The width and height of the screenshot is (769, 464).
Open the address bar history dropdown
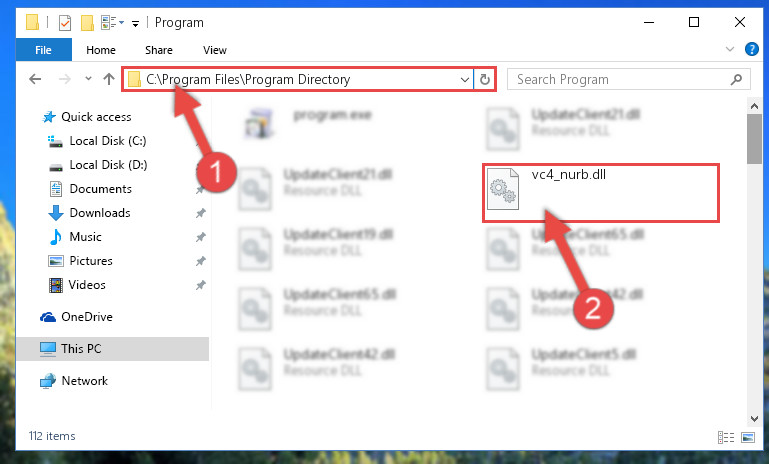464,79
